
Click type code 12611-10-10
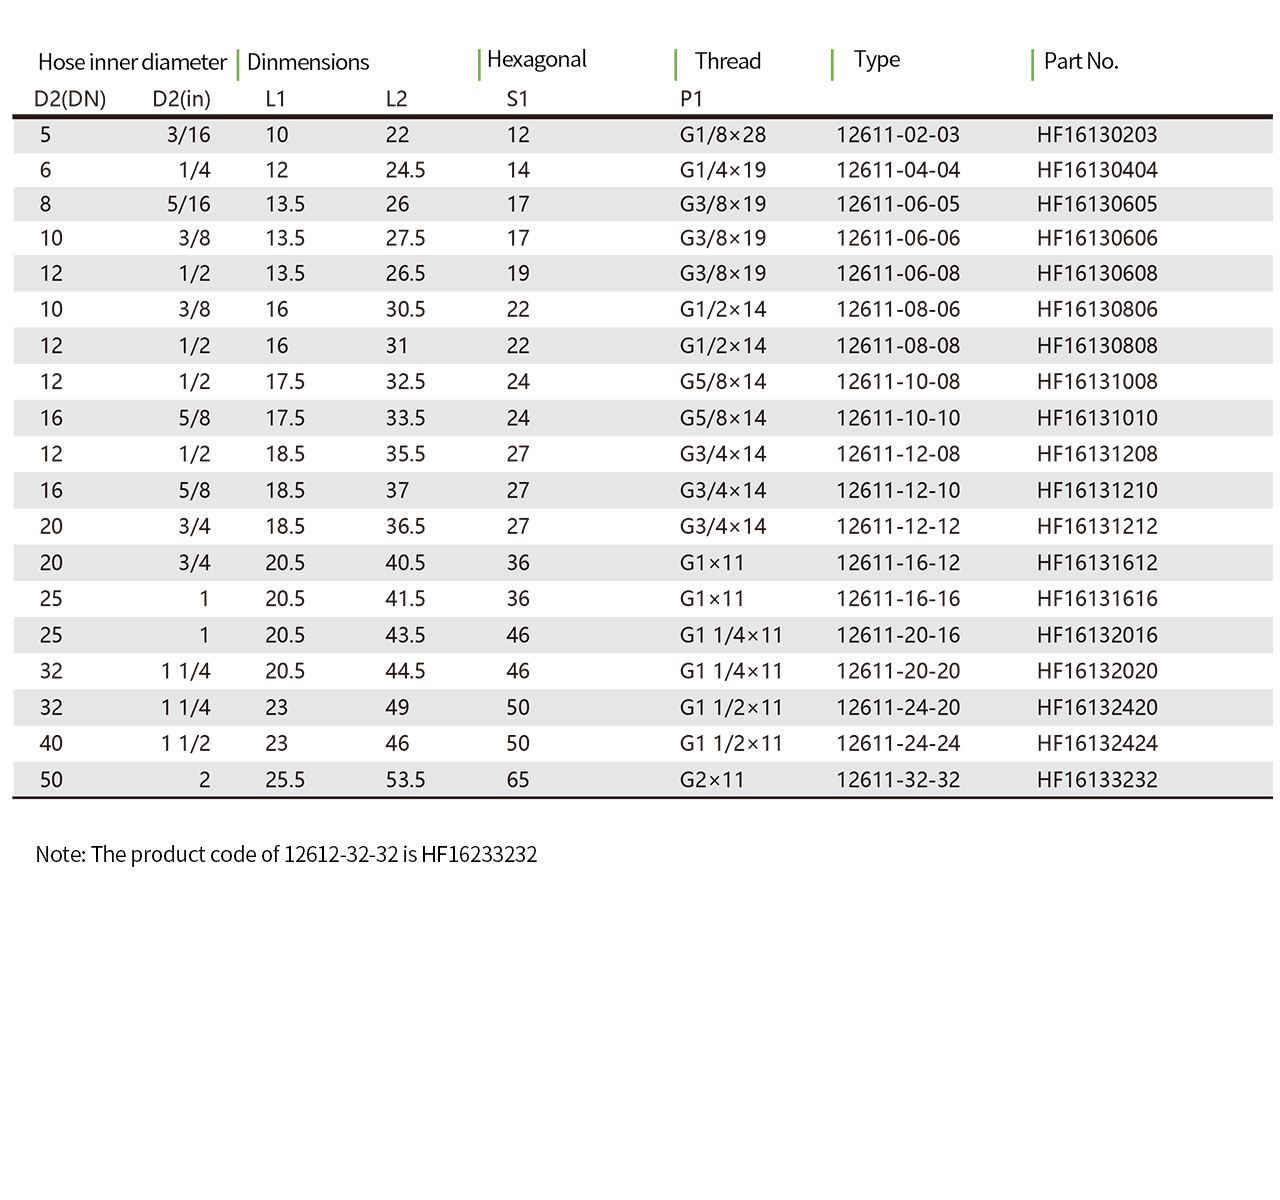pos(898,418)
